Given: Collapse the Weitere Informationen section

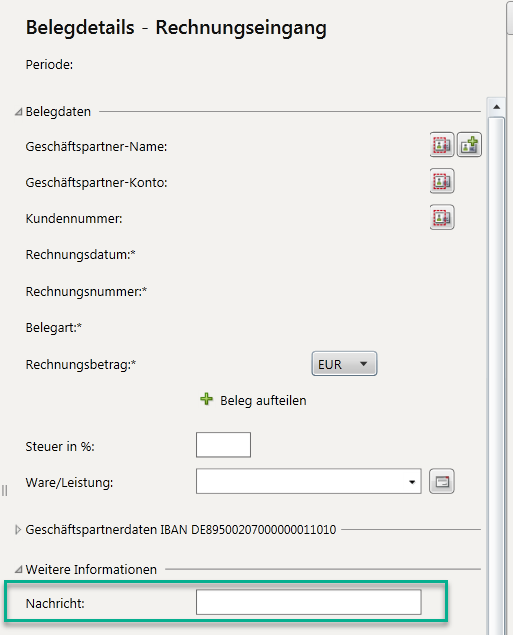Looking at the screenshot, I should [18, 570].
